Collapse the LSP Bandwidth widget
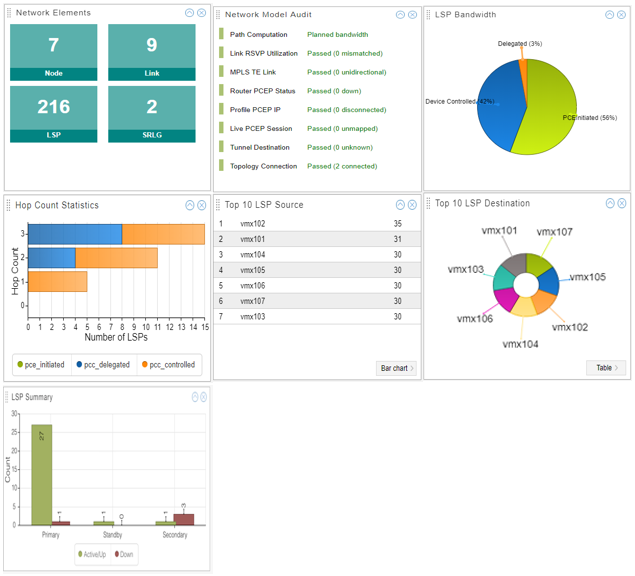The width and height of the screenshot is (635, 576). (610, 14)
